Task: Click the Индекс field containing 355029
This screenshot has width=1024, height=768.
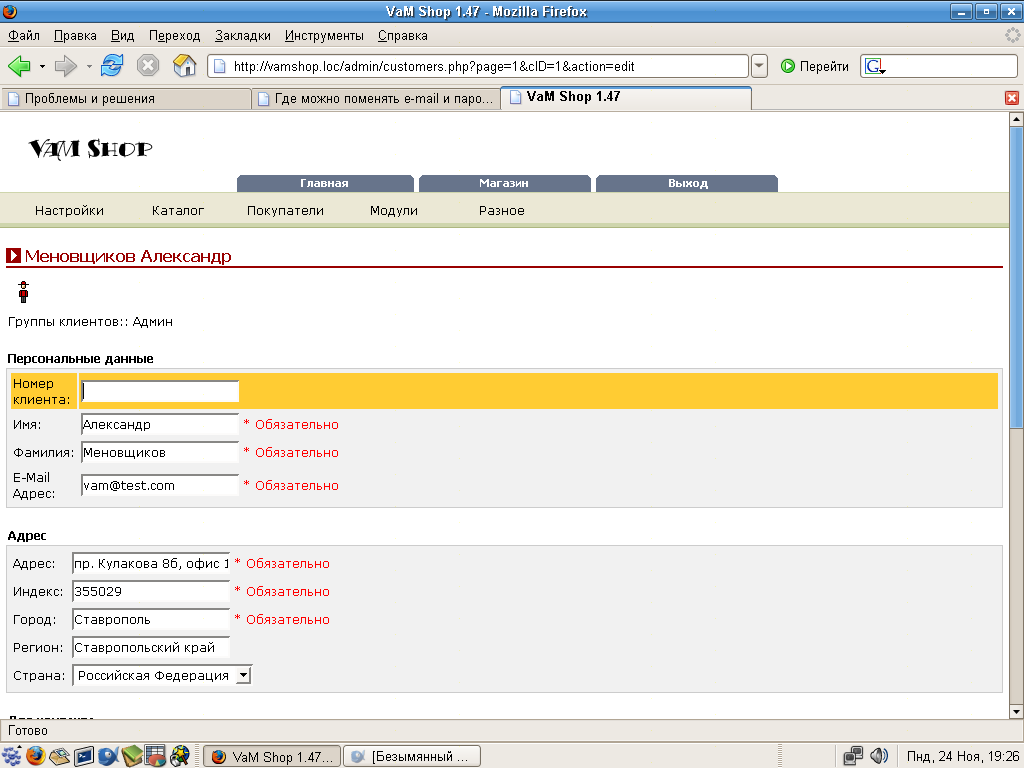Action: (x=151, y=592)
